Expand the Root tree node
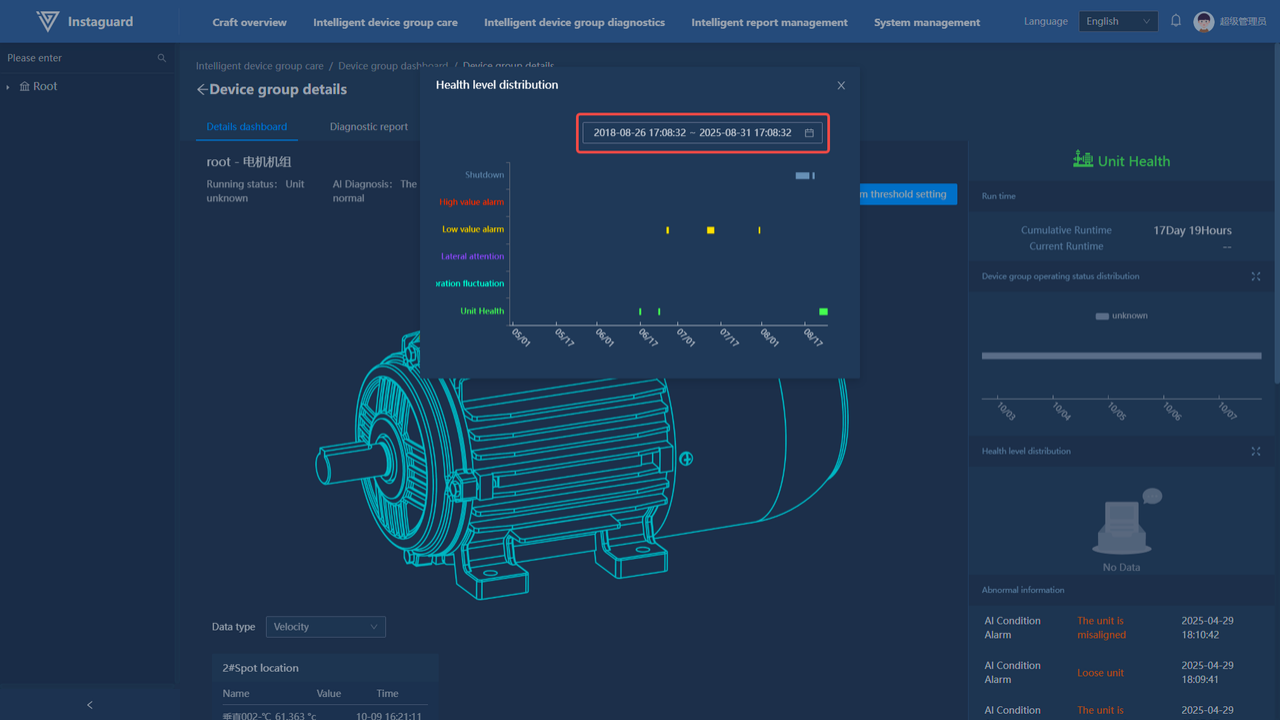The height and width of the screenshot is (720, 1280). pyautogui.click(x=8, y=87)
